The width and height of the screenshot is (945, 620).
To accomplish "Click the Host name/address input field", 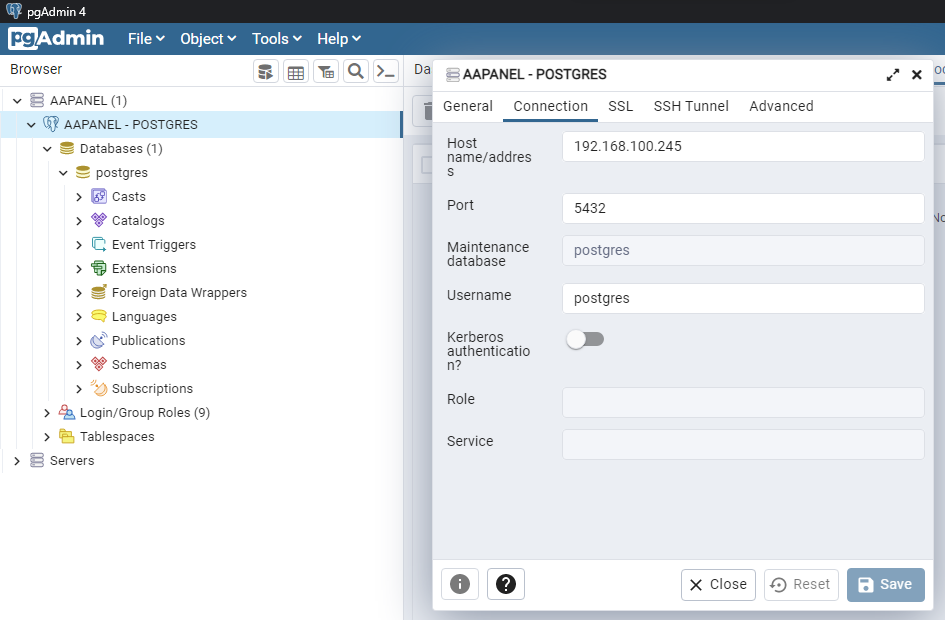I will 742,146.
